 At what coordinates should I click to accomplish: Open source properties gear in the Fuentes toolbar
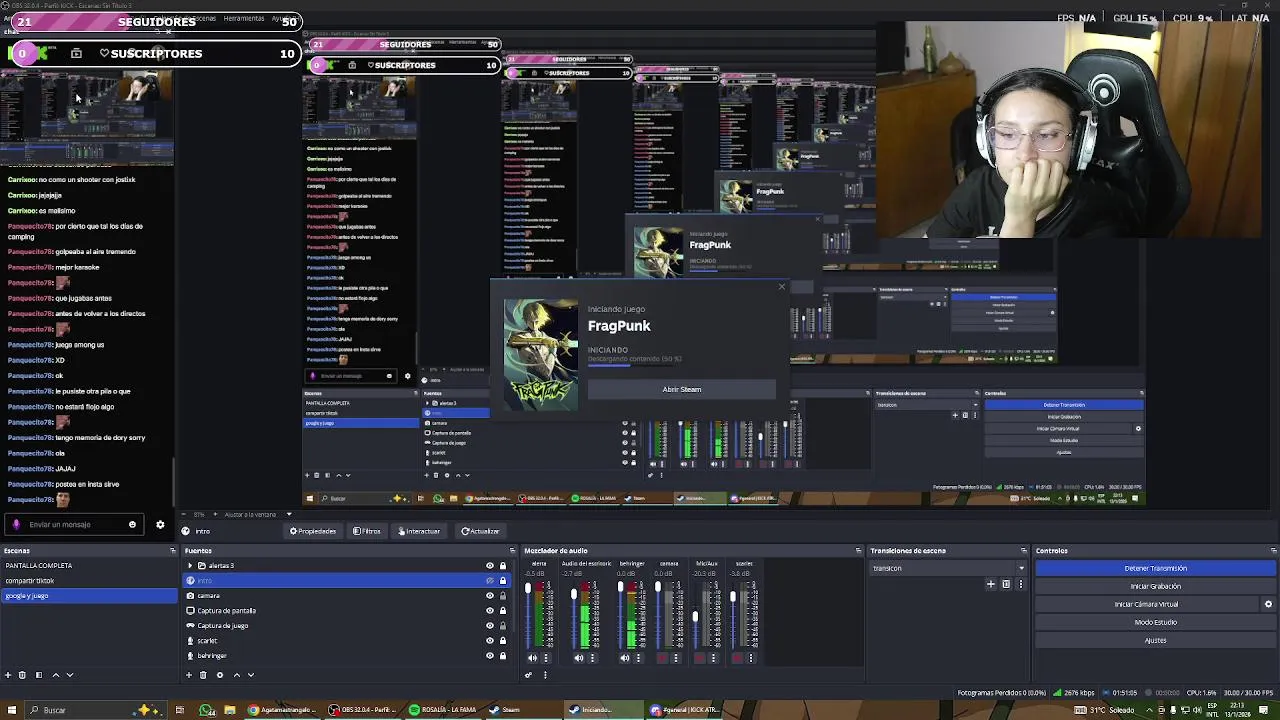click(x=220, y=675)
